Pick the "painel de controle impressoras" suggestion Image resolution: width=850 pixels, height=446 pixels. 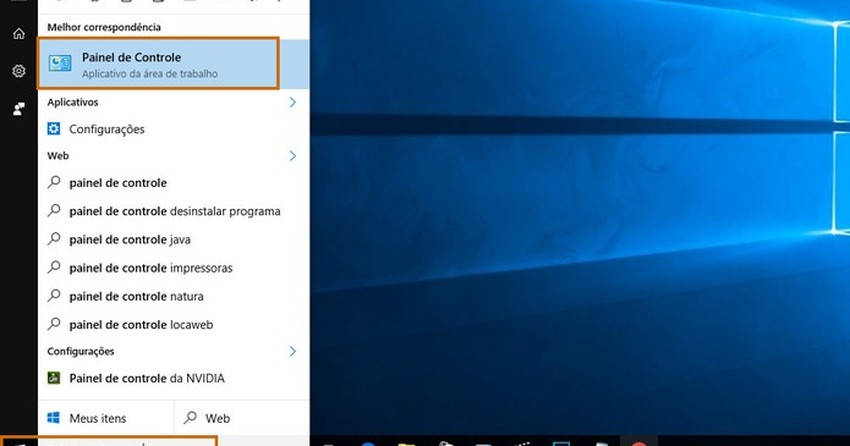173,268
